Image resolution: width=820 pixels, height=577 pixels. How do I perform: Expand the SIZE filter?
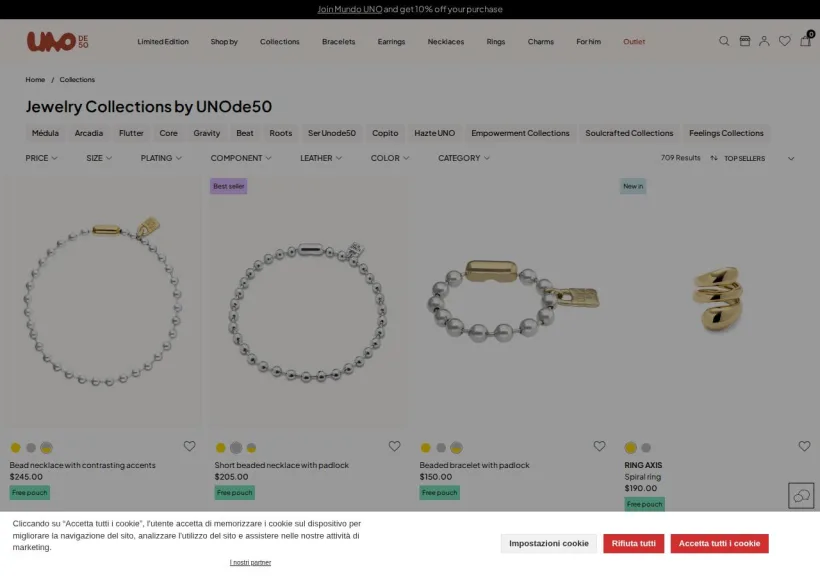point(99,158)
